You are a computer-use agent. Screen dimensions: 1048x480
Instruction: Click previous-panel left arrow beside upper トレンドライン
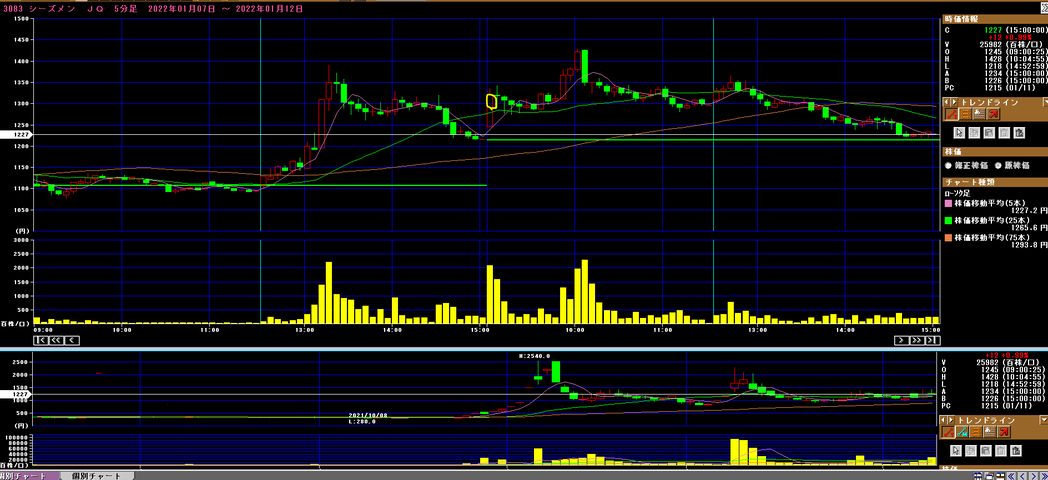tap(947, 102)
